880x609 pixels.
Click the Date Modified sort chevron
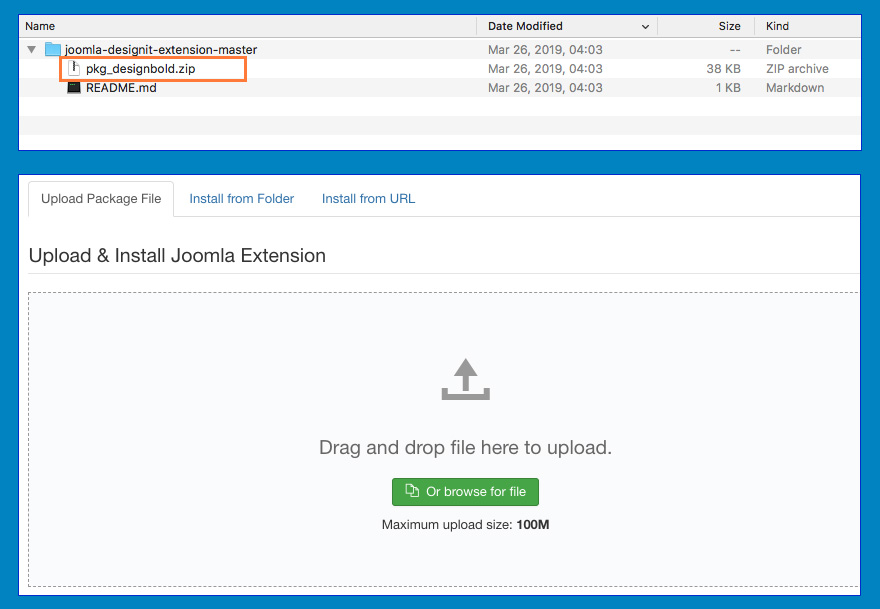tap(645, 26)
